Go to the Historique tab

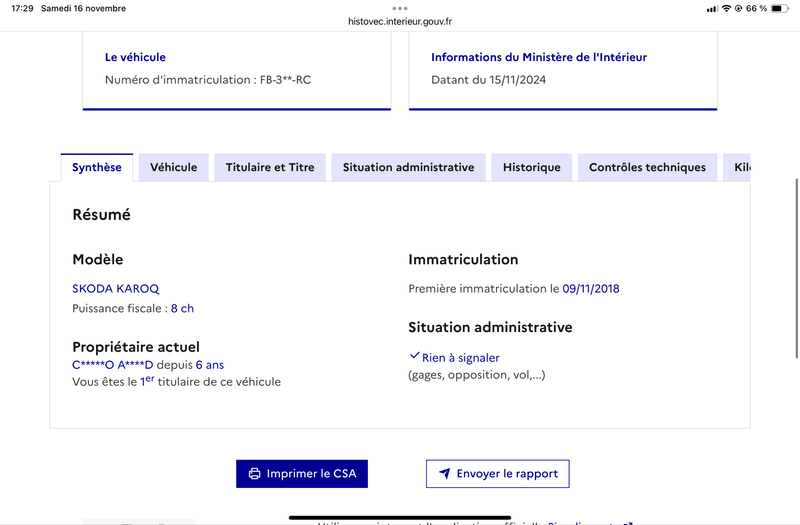pyautogui.click(x=532, y=167)
